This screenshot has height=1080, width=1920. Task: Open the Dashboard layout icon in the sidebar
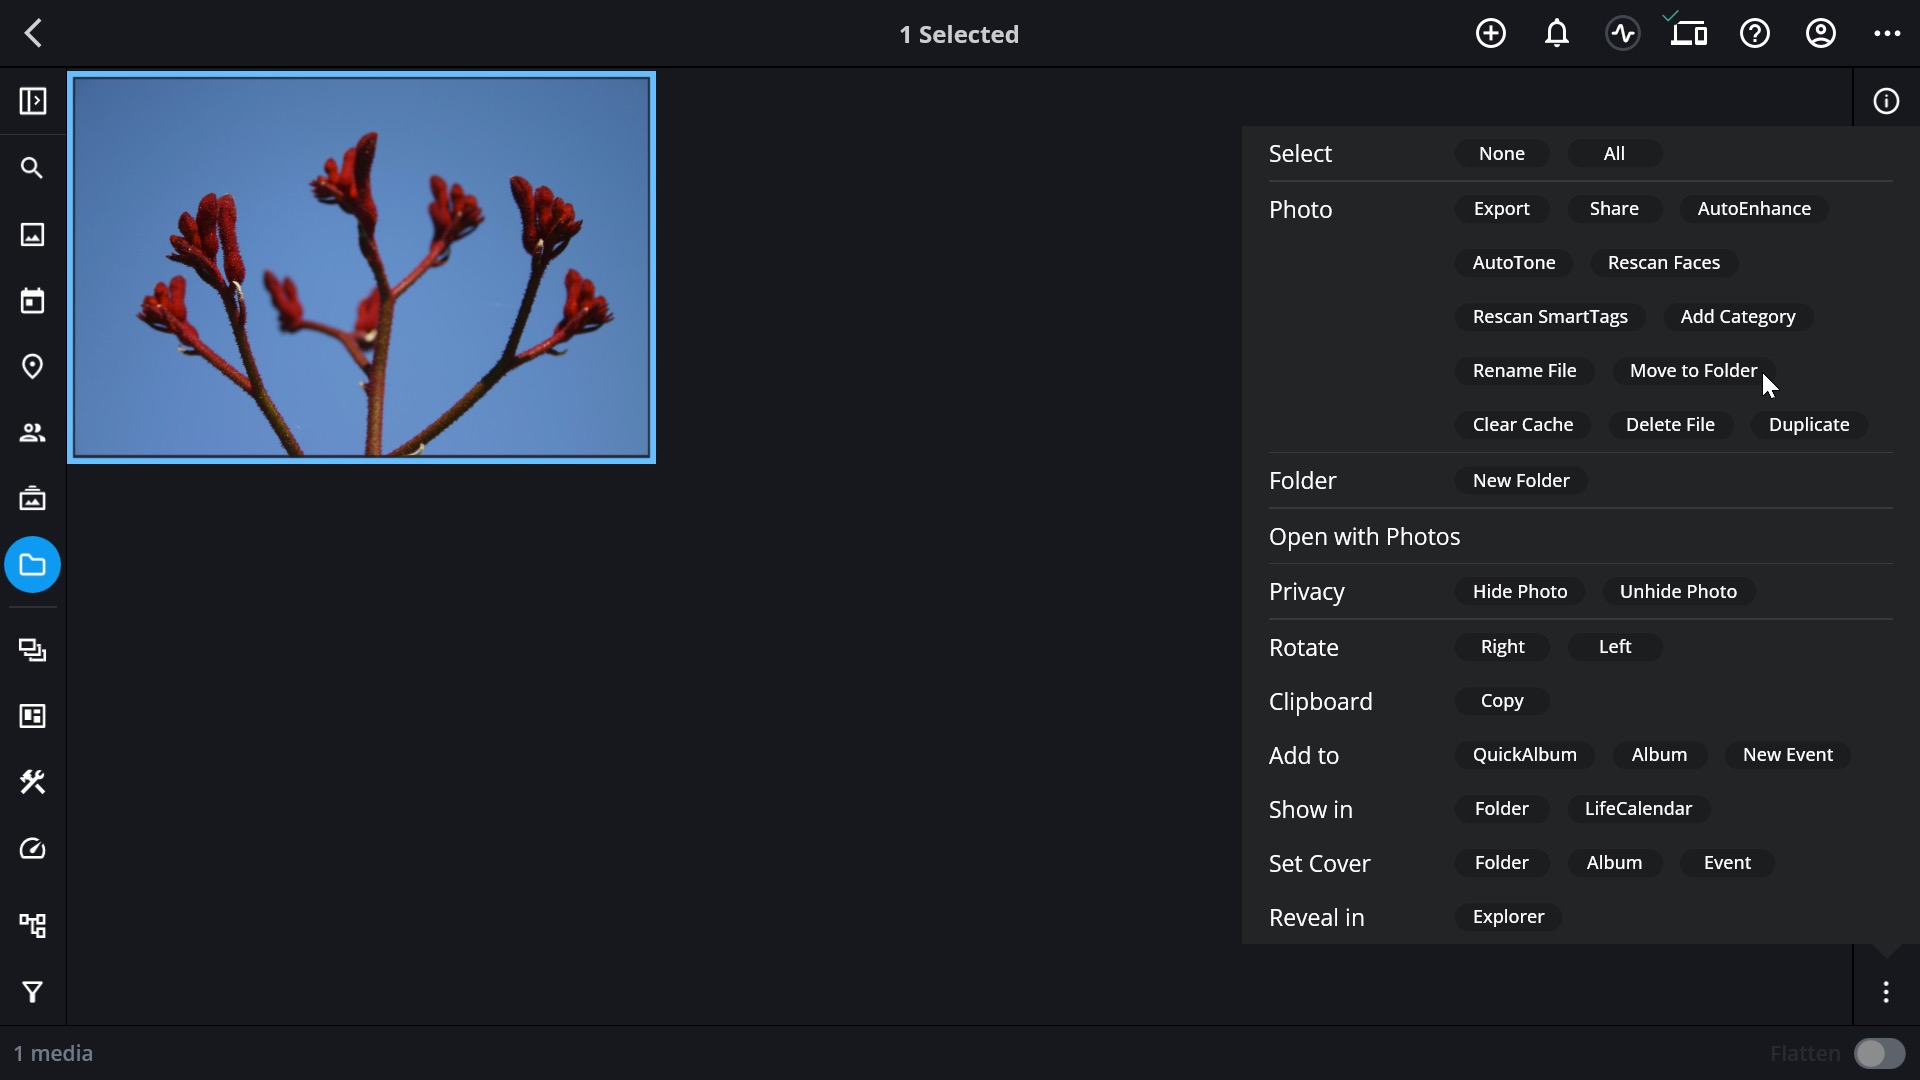pos(33,716)
